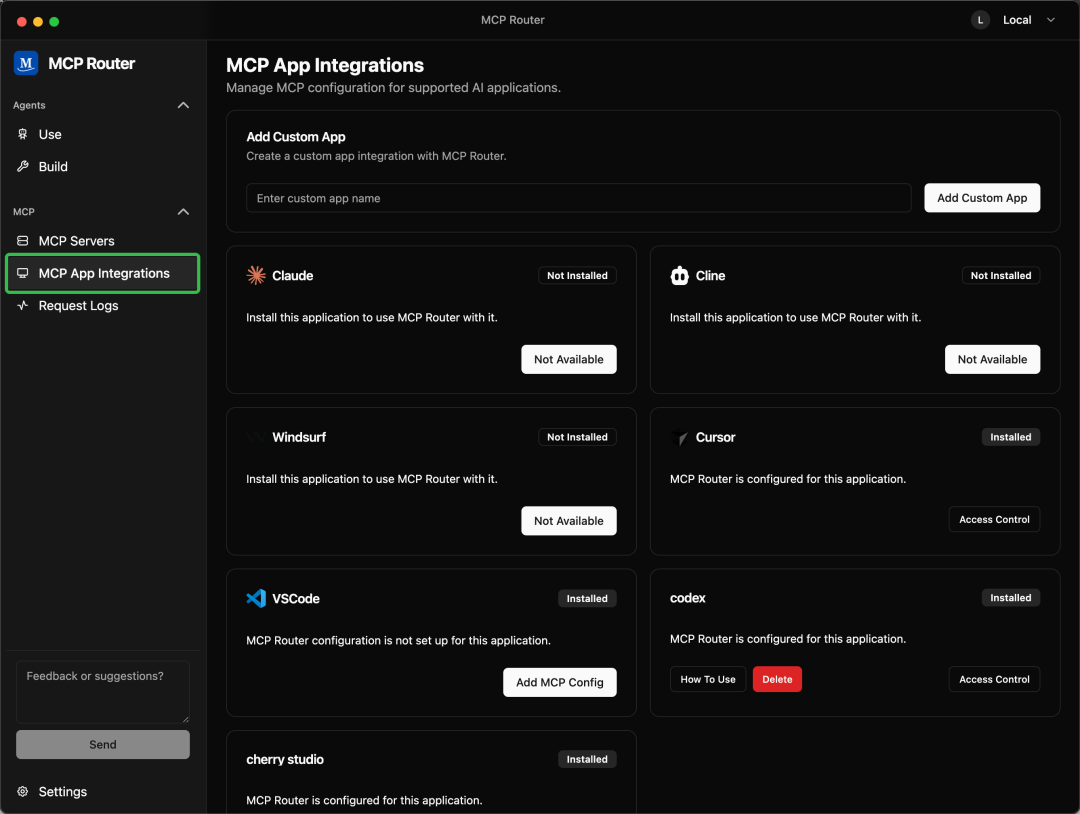1080x814 pixels.
Task: Click the Claude app icon on its card
Action: pos(256,275)
